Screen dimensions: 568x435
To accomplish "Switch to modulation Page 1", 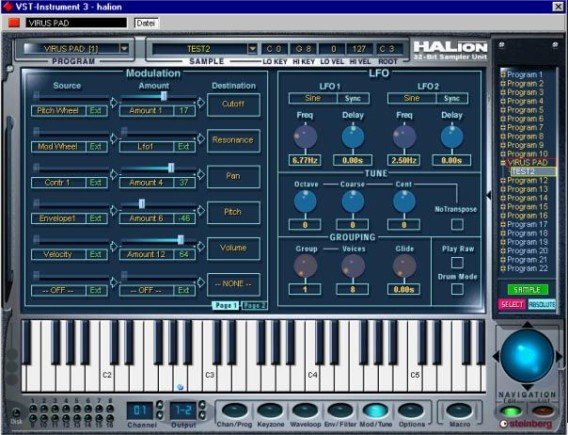I will (x=226, y=306).
